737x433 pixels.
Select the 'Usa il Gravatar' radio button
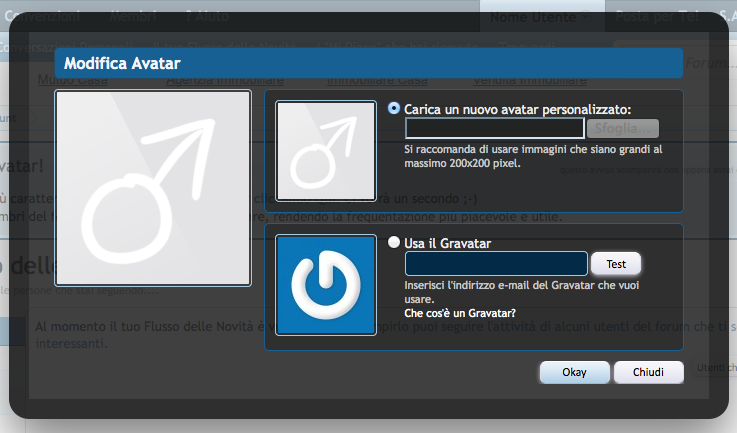394,242
